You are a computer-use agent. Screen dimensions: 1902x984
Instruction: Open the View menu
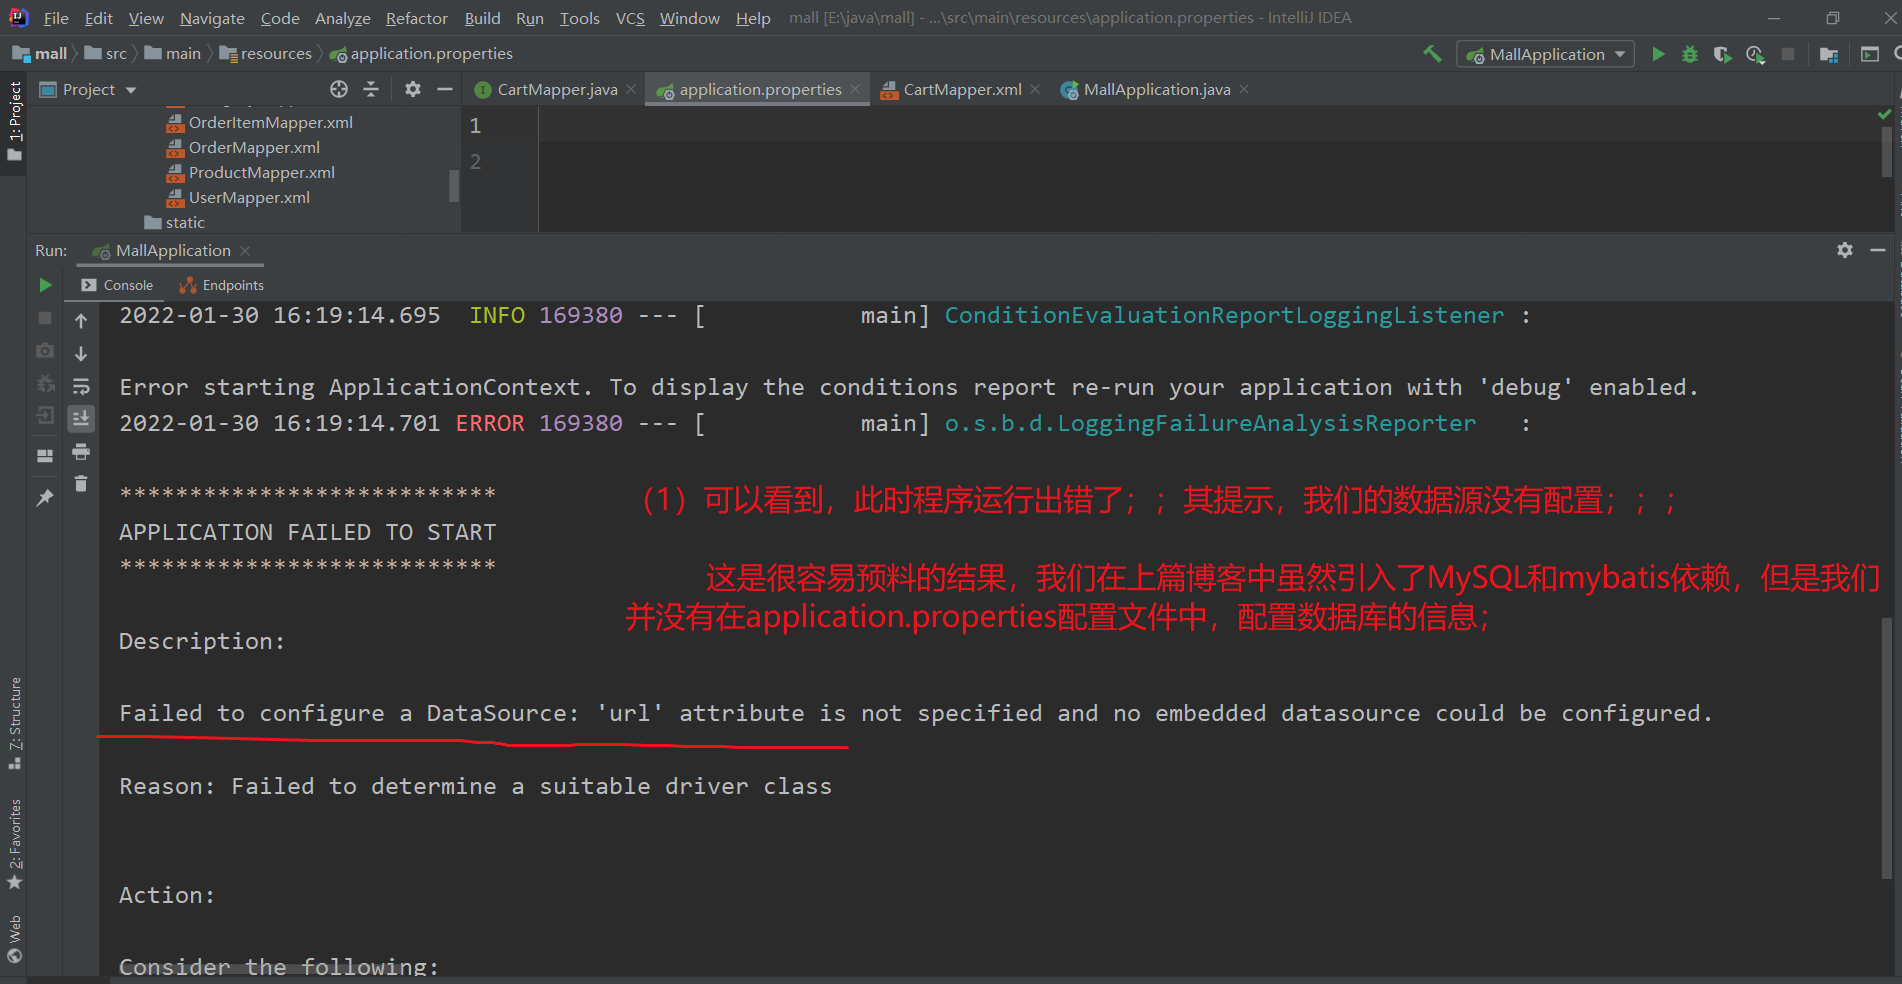(146, 18)
